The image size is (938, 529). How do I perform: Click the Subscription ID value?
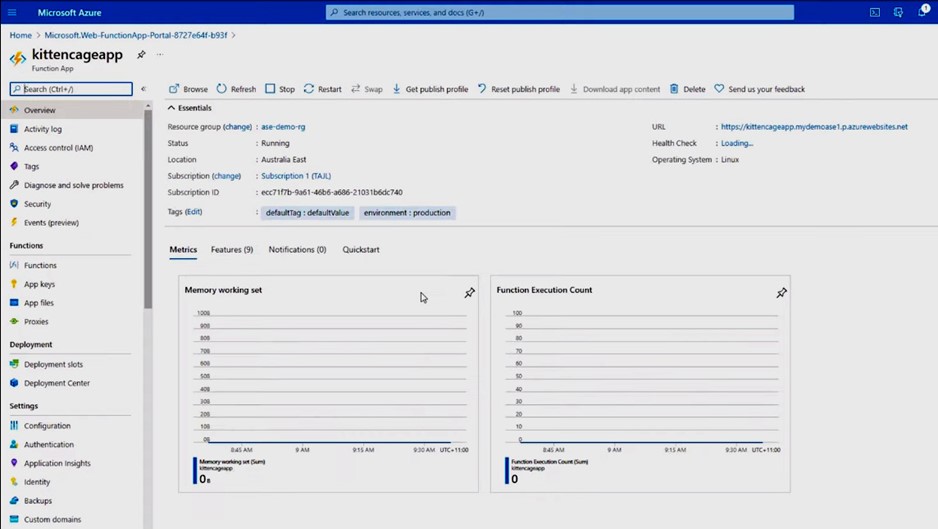[x=332, y=193]
